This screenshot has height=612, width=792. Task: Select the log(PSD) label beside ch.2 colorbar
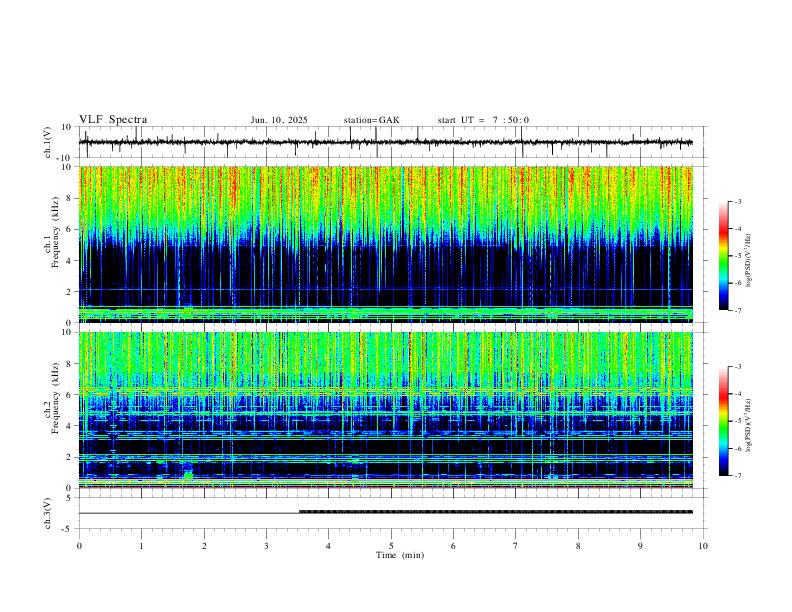click(x=749, y=425)
